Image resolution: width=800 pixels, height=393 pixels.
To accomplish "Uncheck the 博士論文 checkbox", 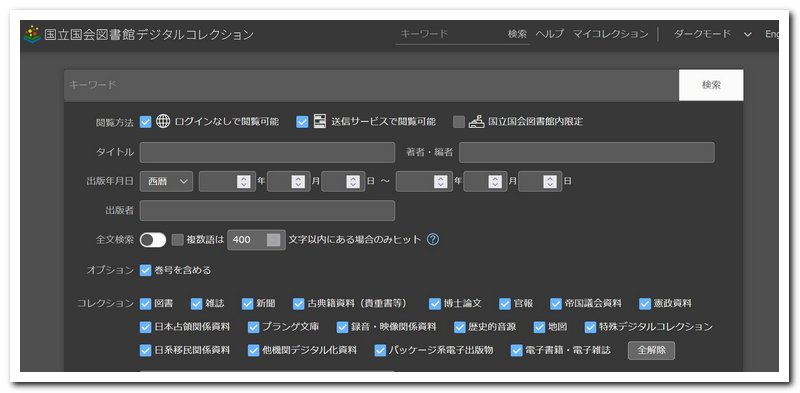I will click(435, 304).
